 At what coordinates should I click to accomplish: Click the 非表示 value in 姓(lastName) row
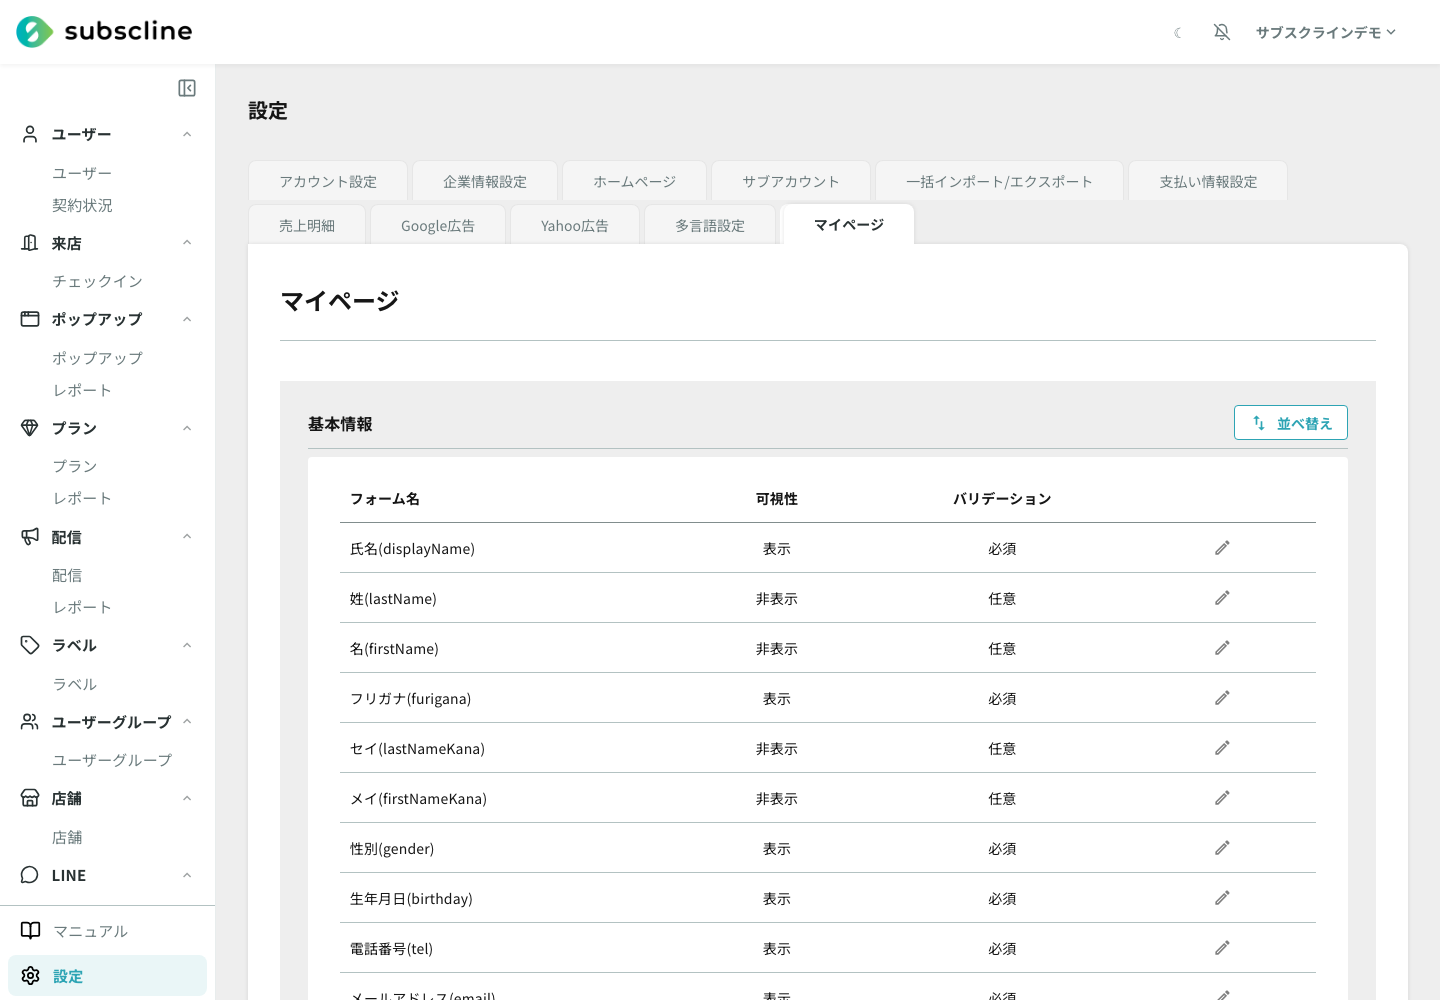(x=777, y=599)
